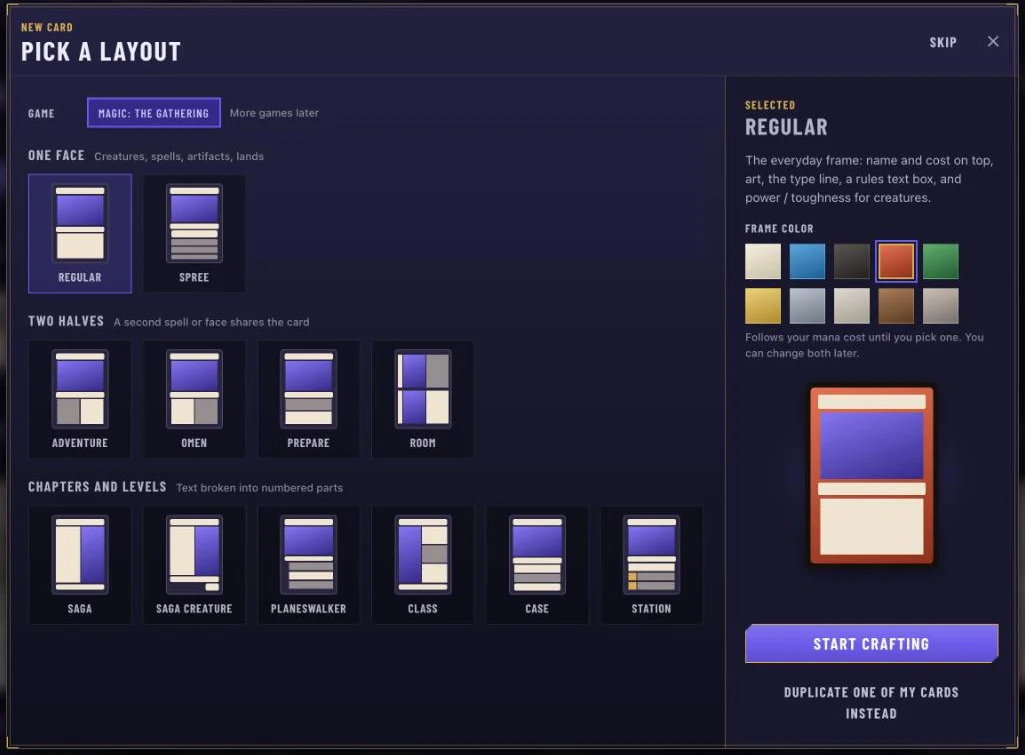Choose the blue frame color swatch
The height and width of the screenshot is (755, 1025).
coord(807,261)
